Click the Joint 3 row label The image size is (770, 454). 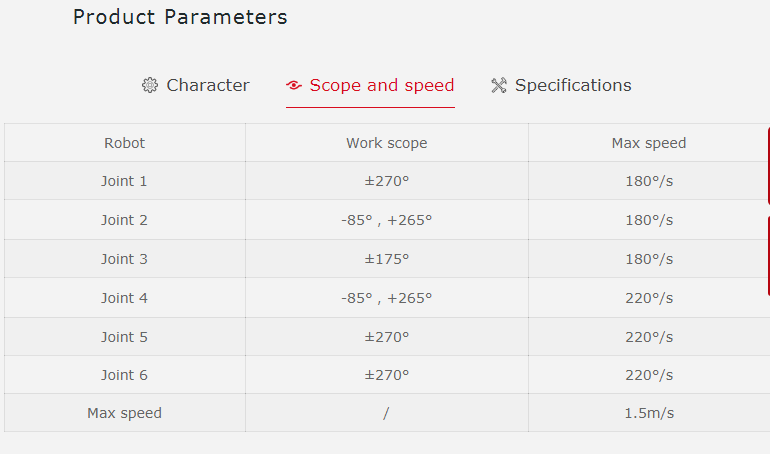point(124,259)
